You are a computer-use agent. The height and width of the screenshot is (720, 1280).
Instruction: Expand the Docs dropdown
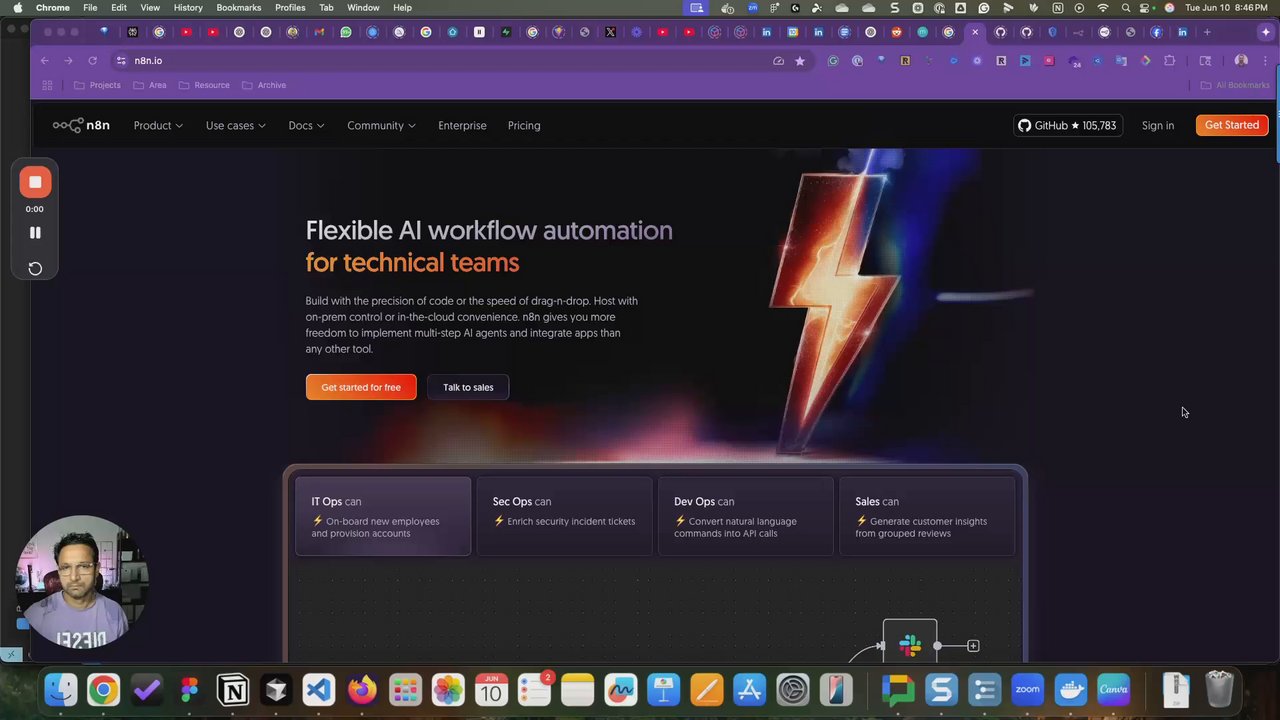pos(306,125)
